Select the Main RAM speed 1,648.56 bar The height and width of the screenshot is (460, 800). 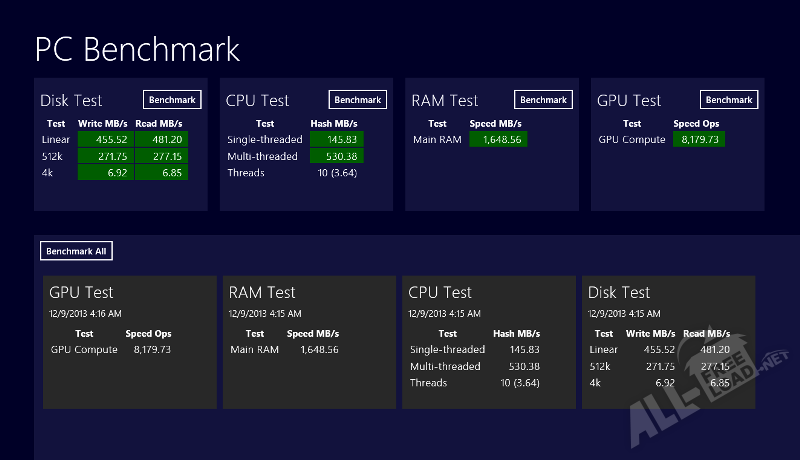point(498,140)
